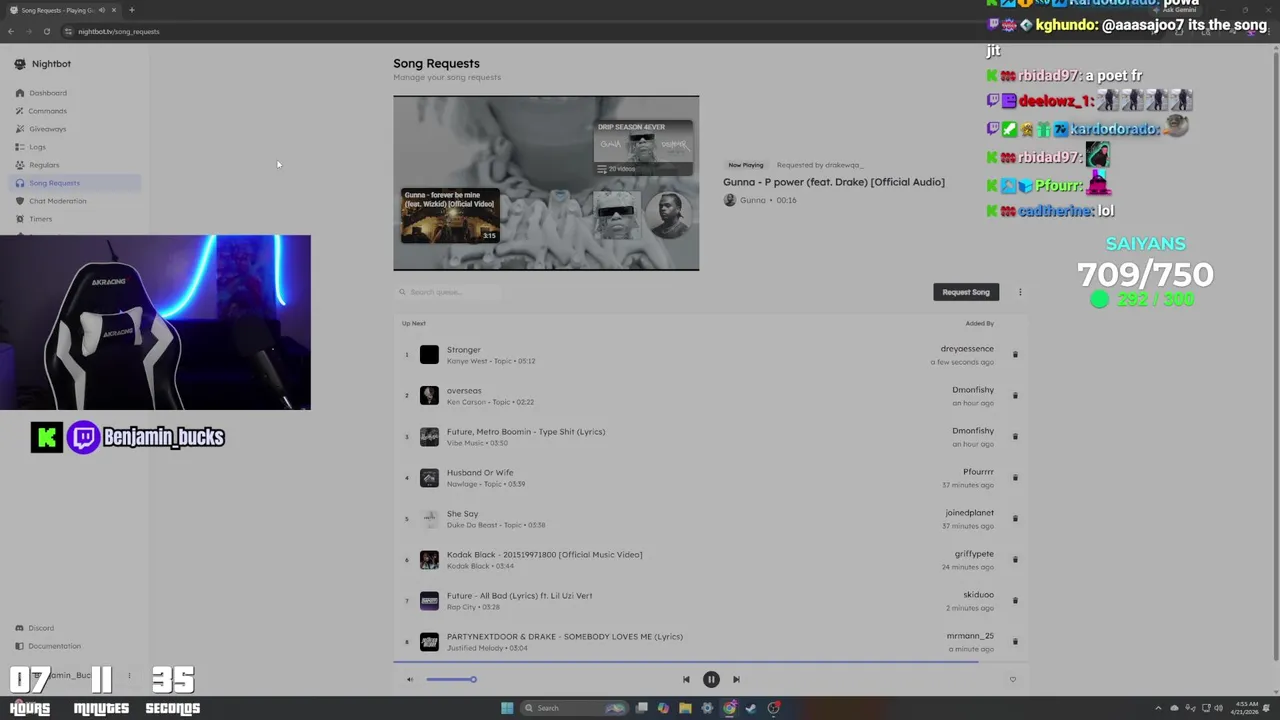Viewport: 1280px width, 720px height.
Task: Click the Commands wand icon
Action: 20,111
